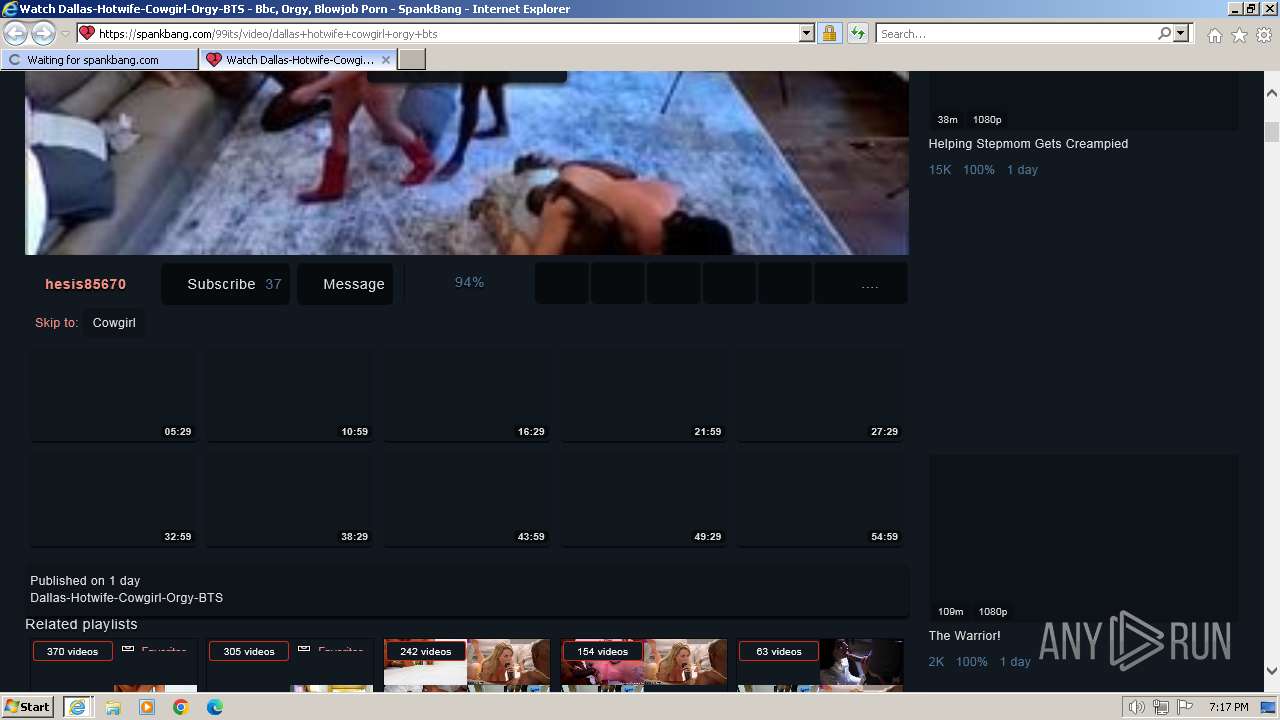This screenshot has width=1280, height=720.
Task: Click the URL address field
Action: (x=445, y=33)
